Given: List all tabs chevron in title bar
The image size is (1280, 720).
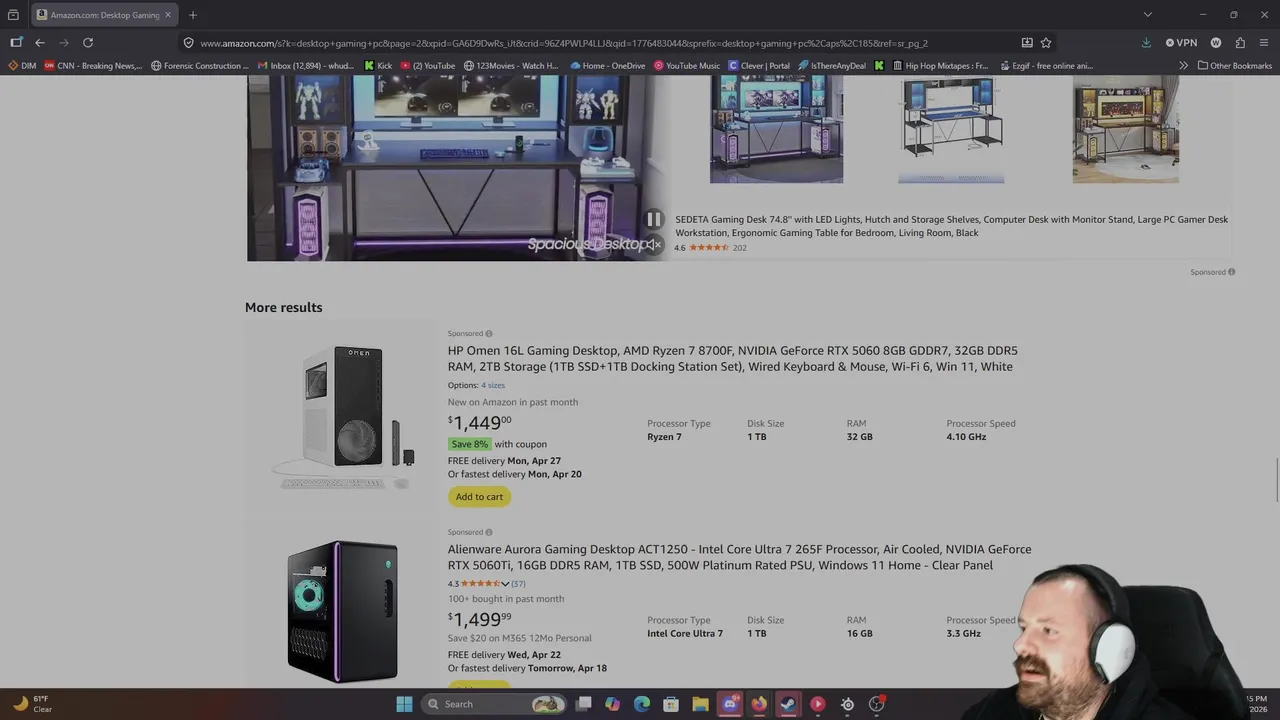Looking at the screenshot, I should tap(1148, 15).
